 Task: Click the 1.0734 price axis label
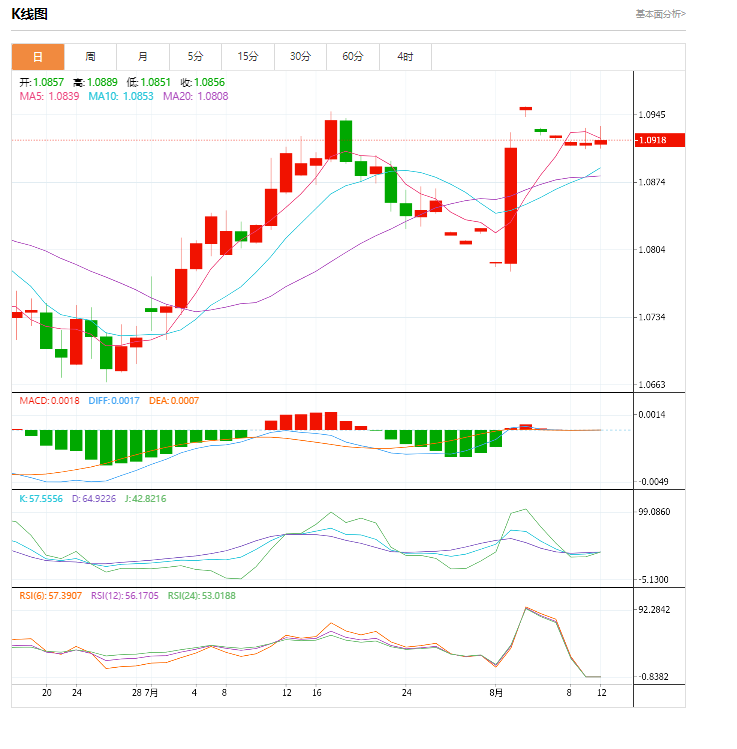[x=652, y=317]
